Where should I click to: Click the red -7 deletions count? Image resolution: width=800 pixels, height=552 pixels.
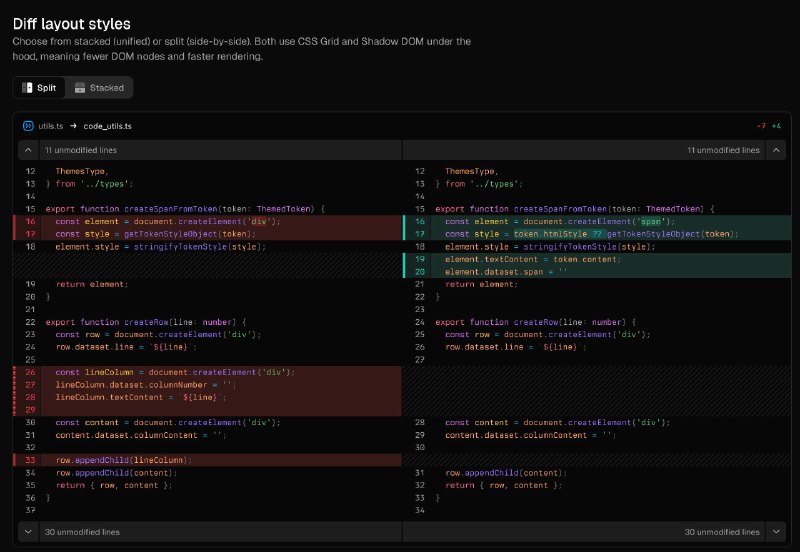tap(761, 126)
